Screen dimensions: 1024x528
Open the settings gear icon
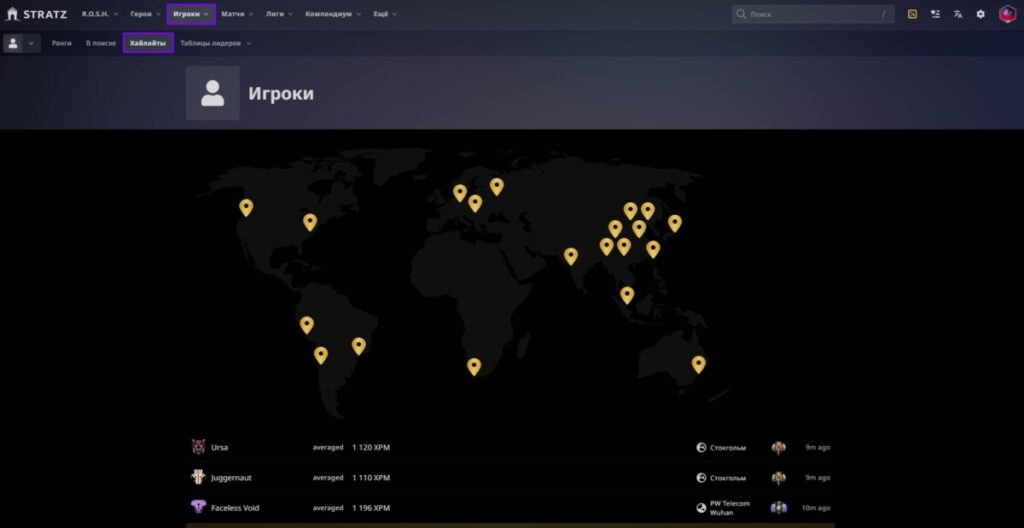click(980, 14)
